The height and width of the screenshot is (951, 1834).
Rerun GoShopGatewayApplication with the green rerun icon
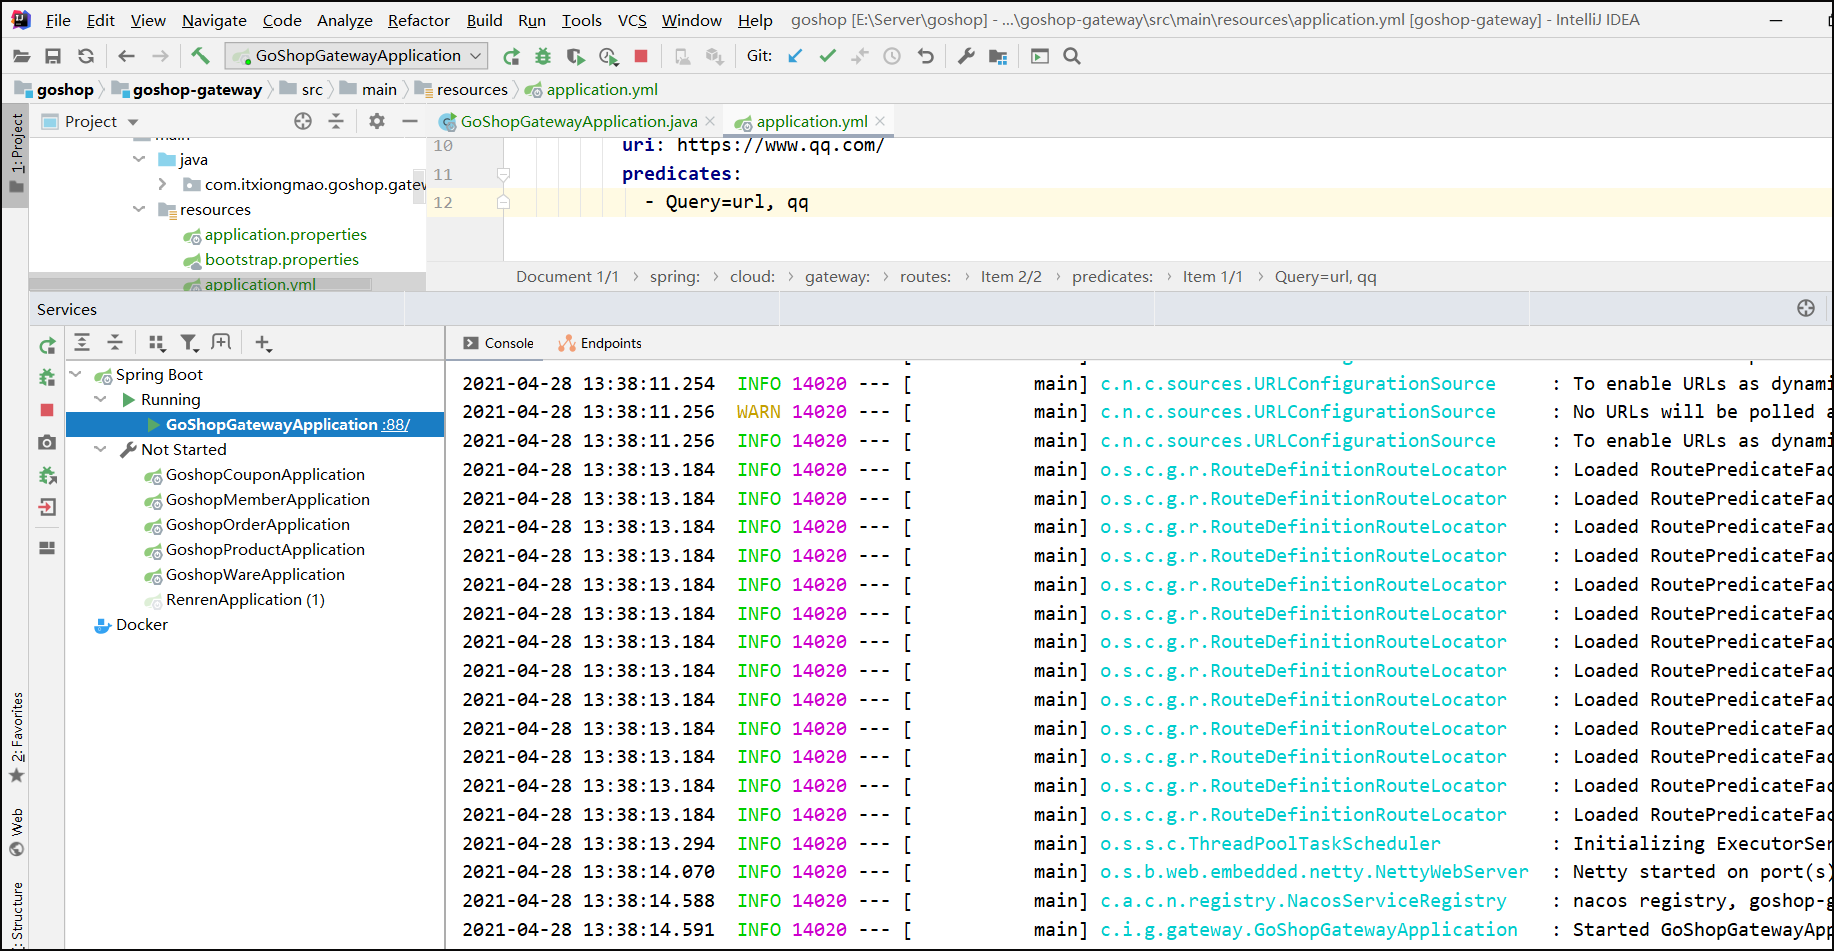pos(511,56)
